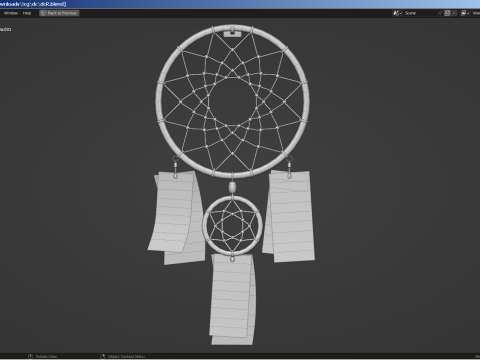
Task: Toggle the pin scene icon
Action: [x=440, y=13]
